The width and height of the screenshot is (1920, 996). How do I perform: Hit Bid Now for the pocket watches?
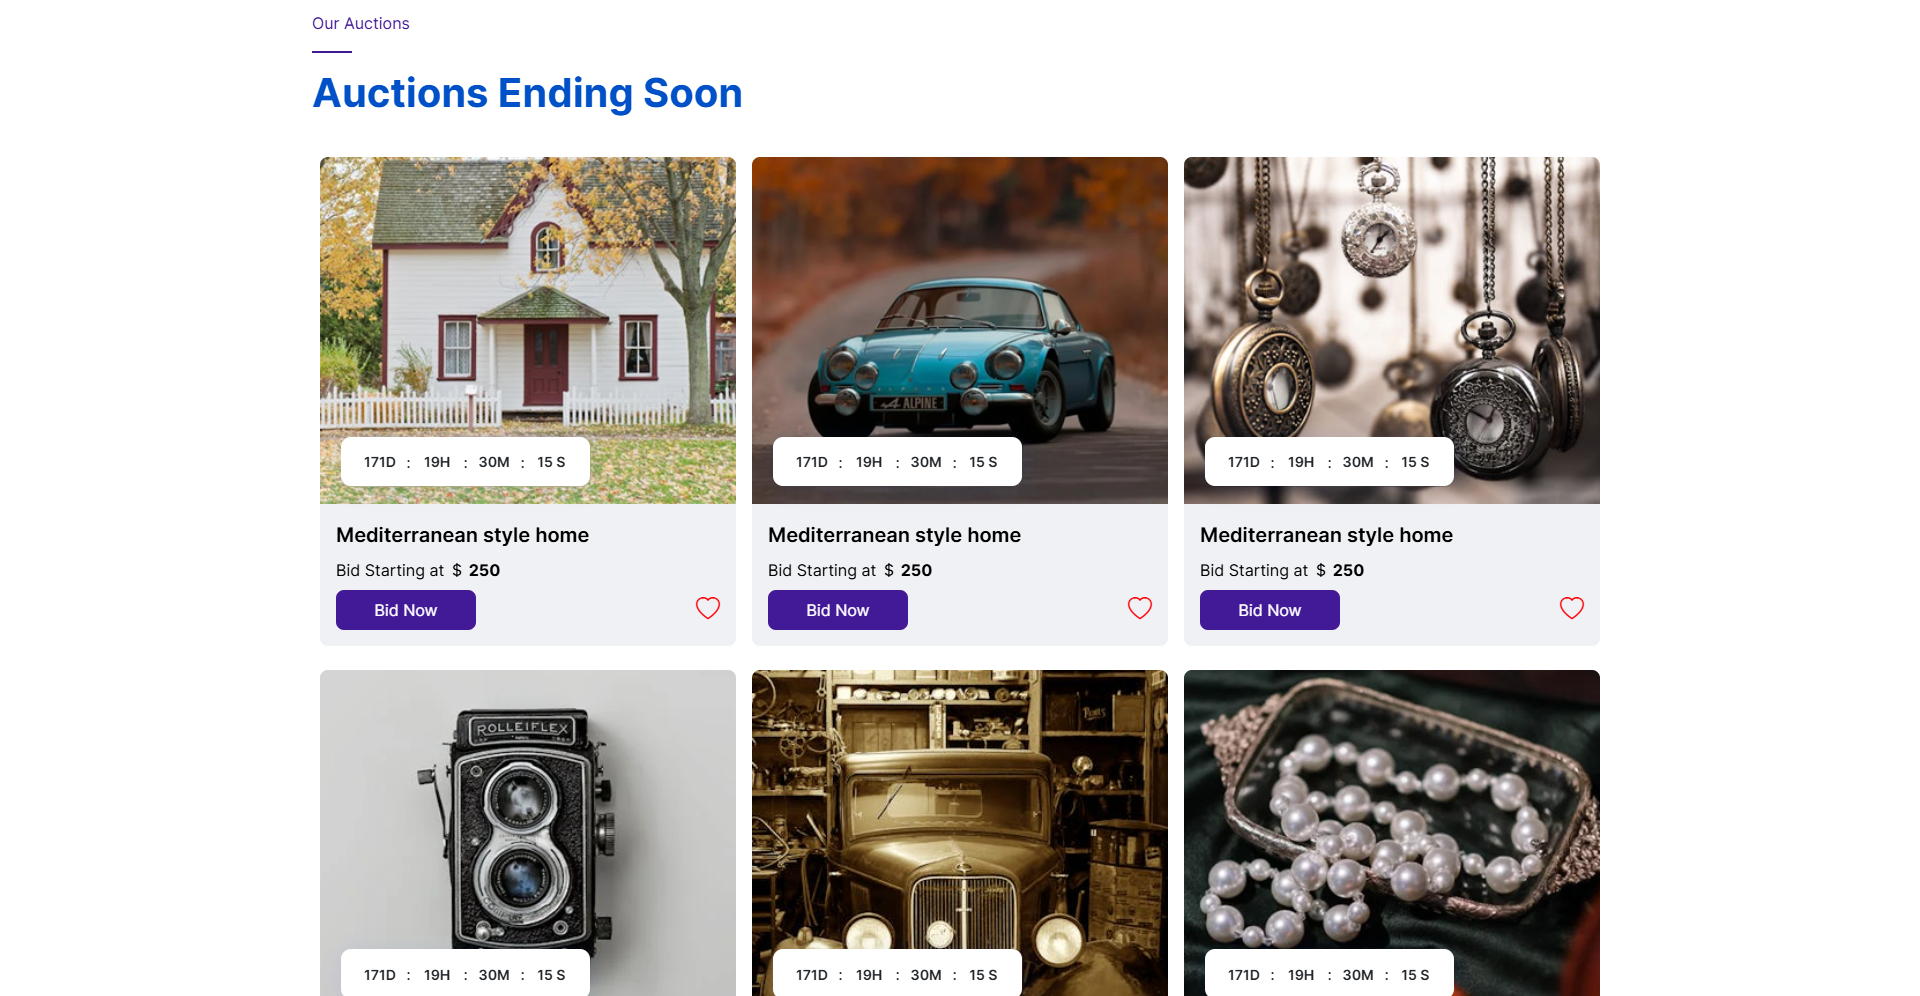[x=1270, y=610]
